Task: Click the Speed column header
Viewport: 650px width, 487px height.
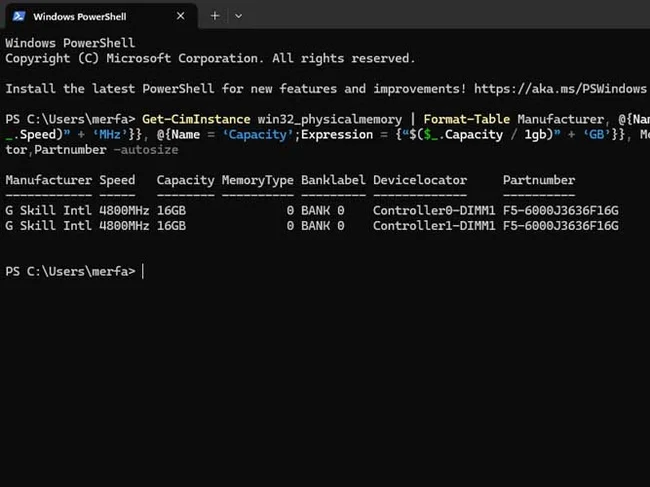Action: [117, 180]
